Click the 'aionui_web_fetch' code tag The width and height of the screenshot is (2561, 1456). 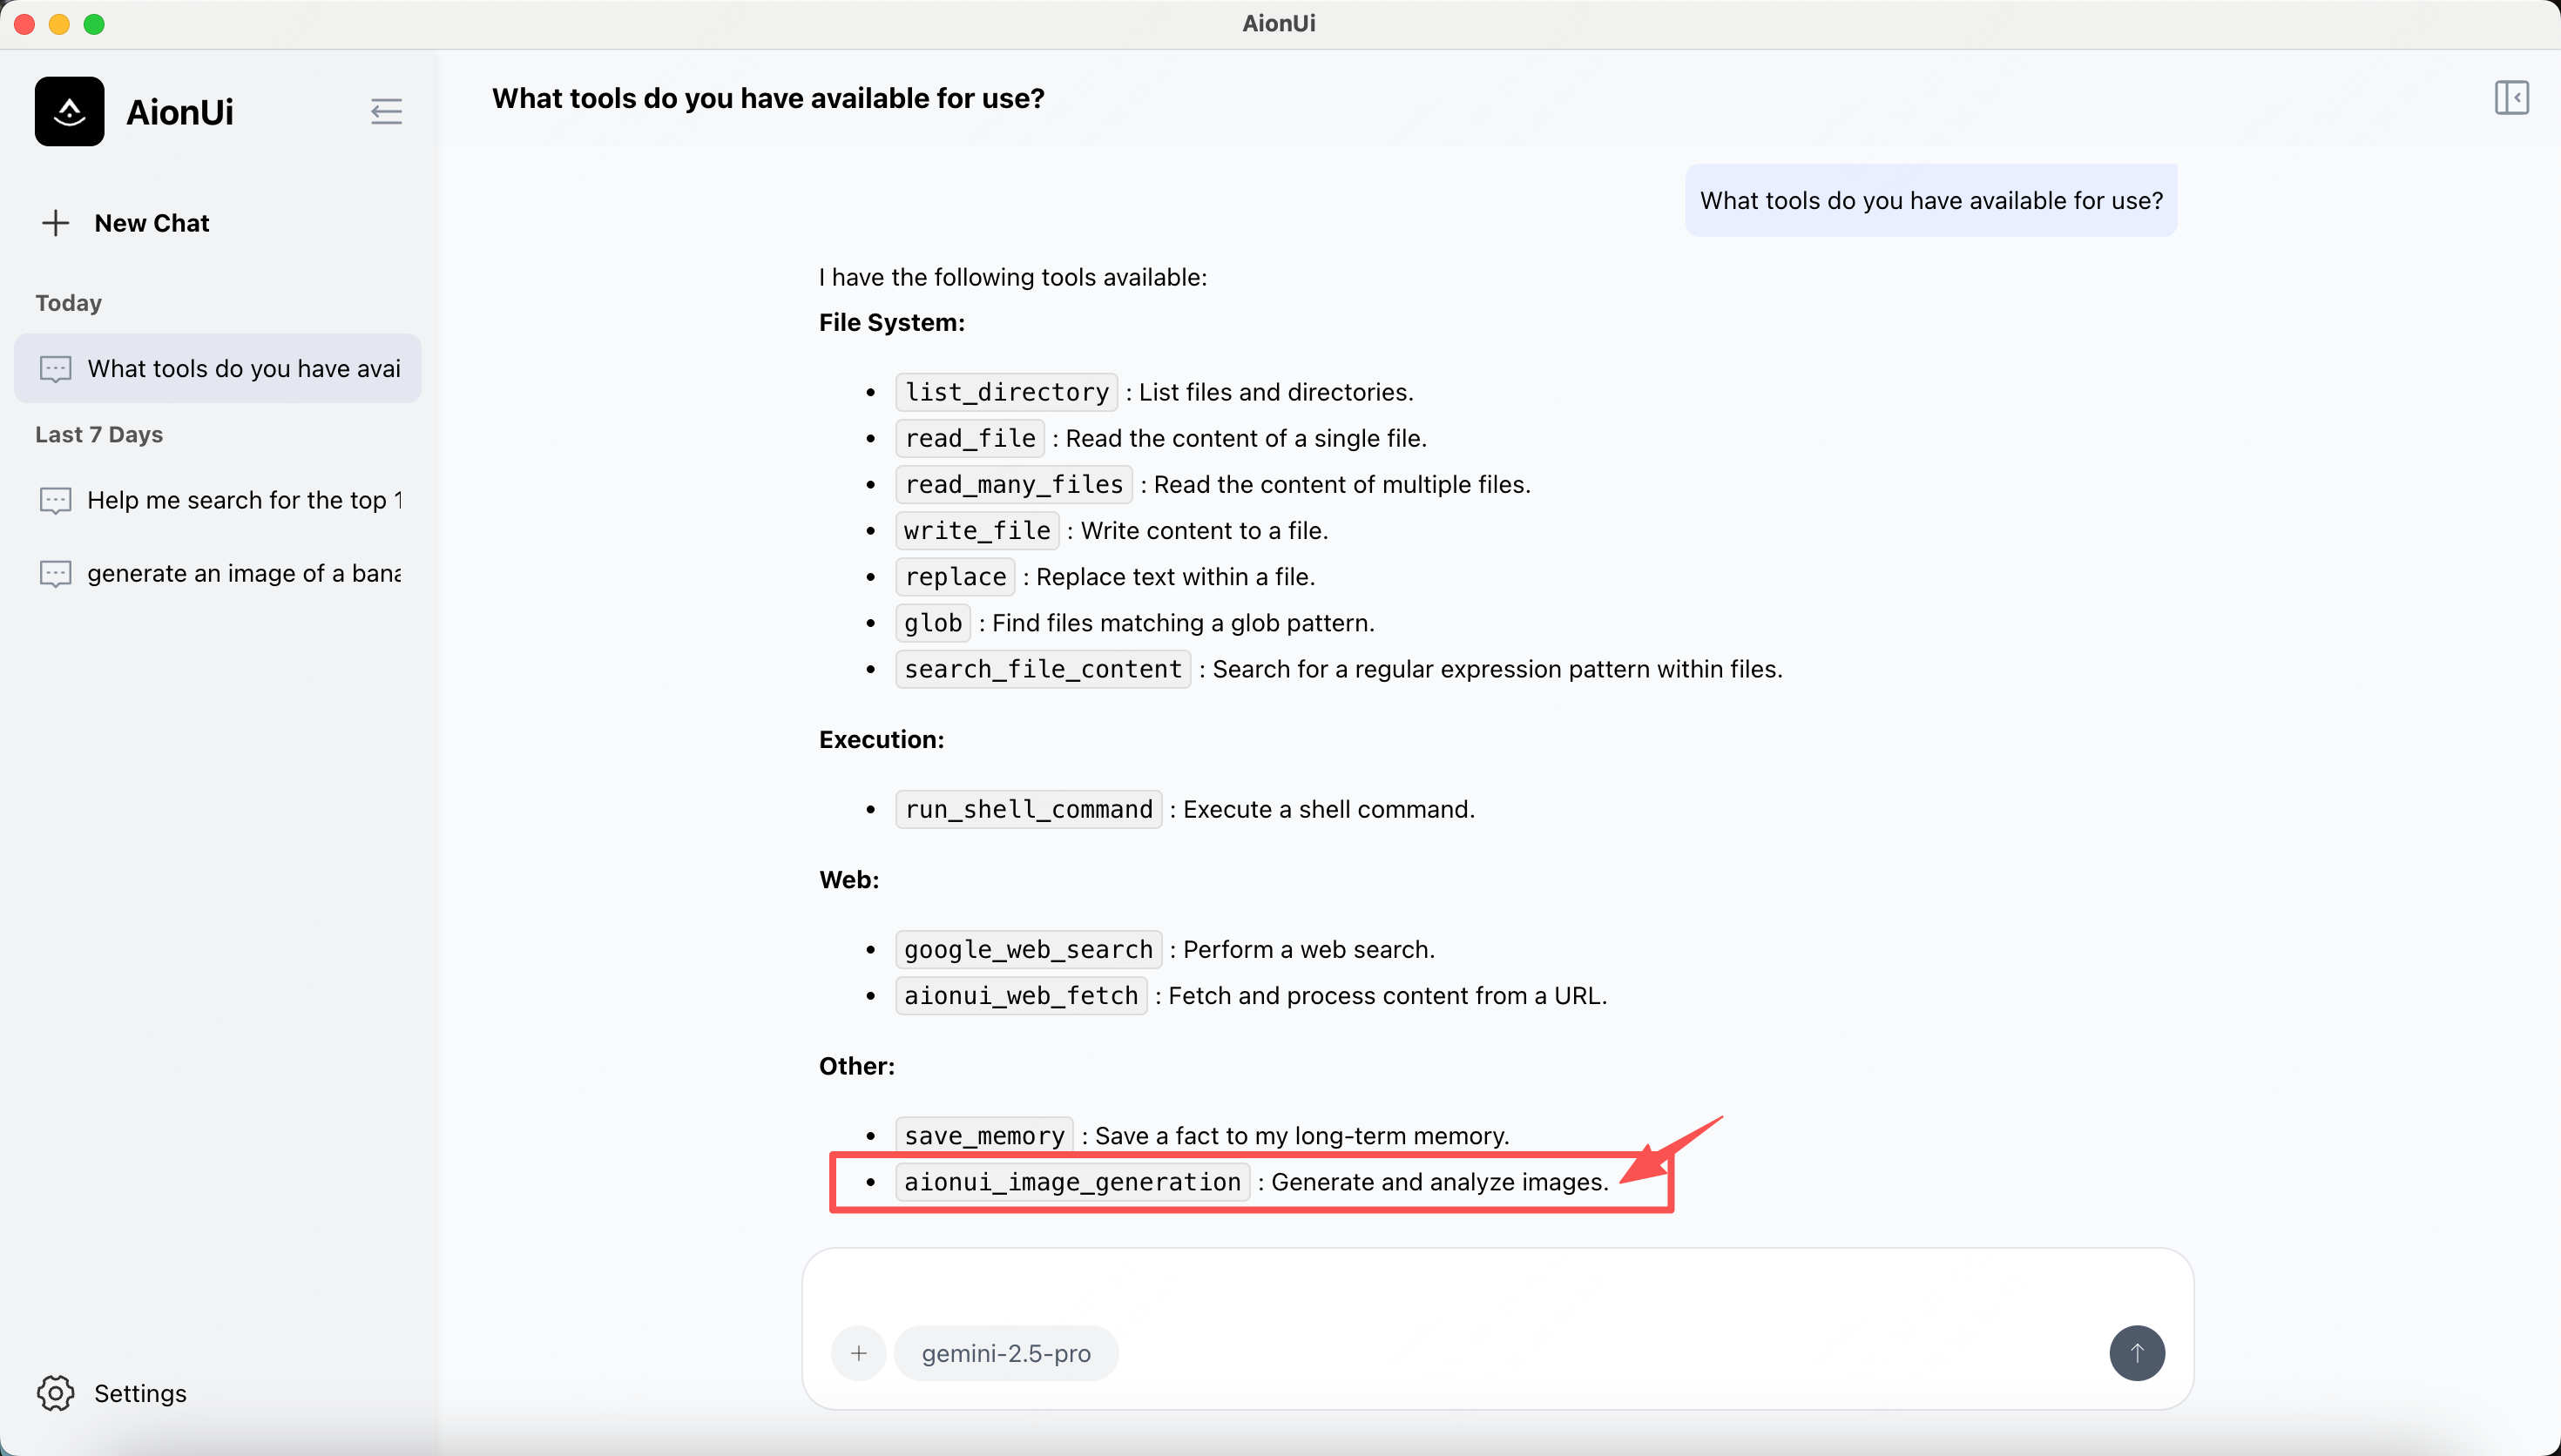click(1021, 996)
